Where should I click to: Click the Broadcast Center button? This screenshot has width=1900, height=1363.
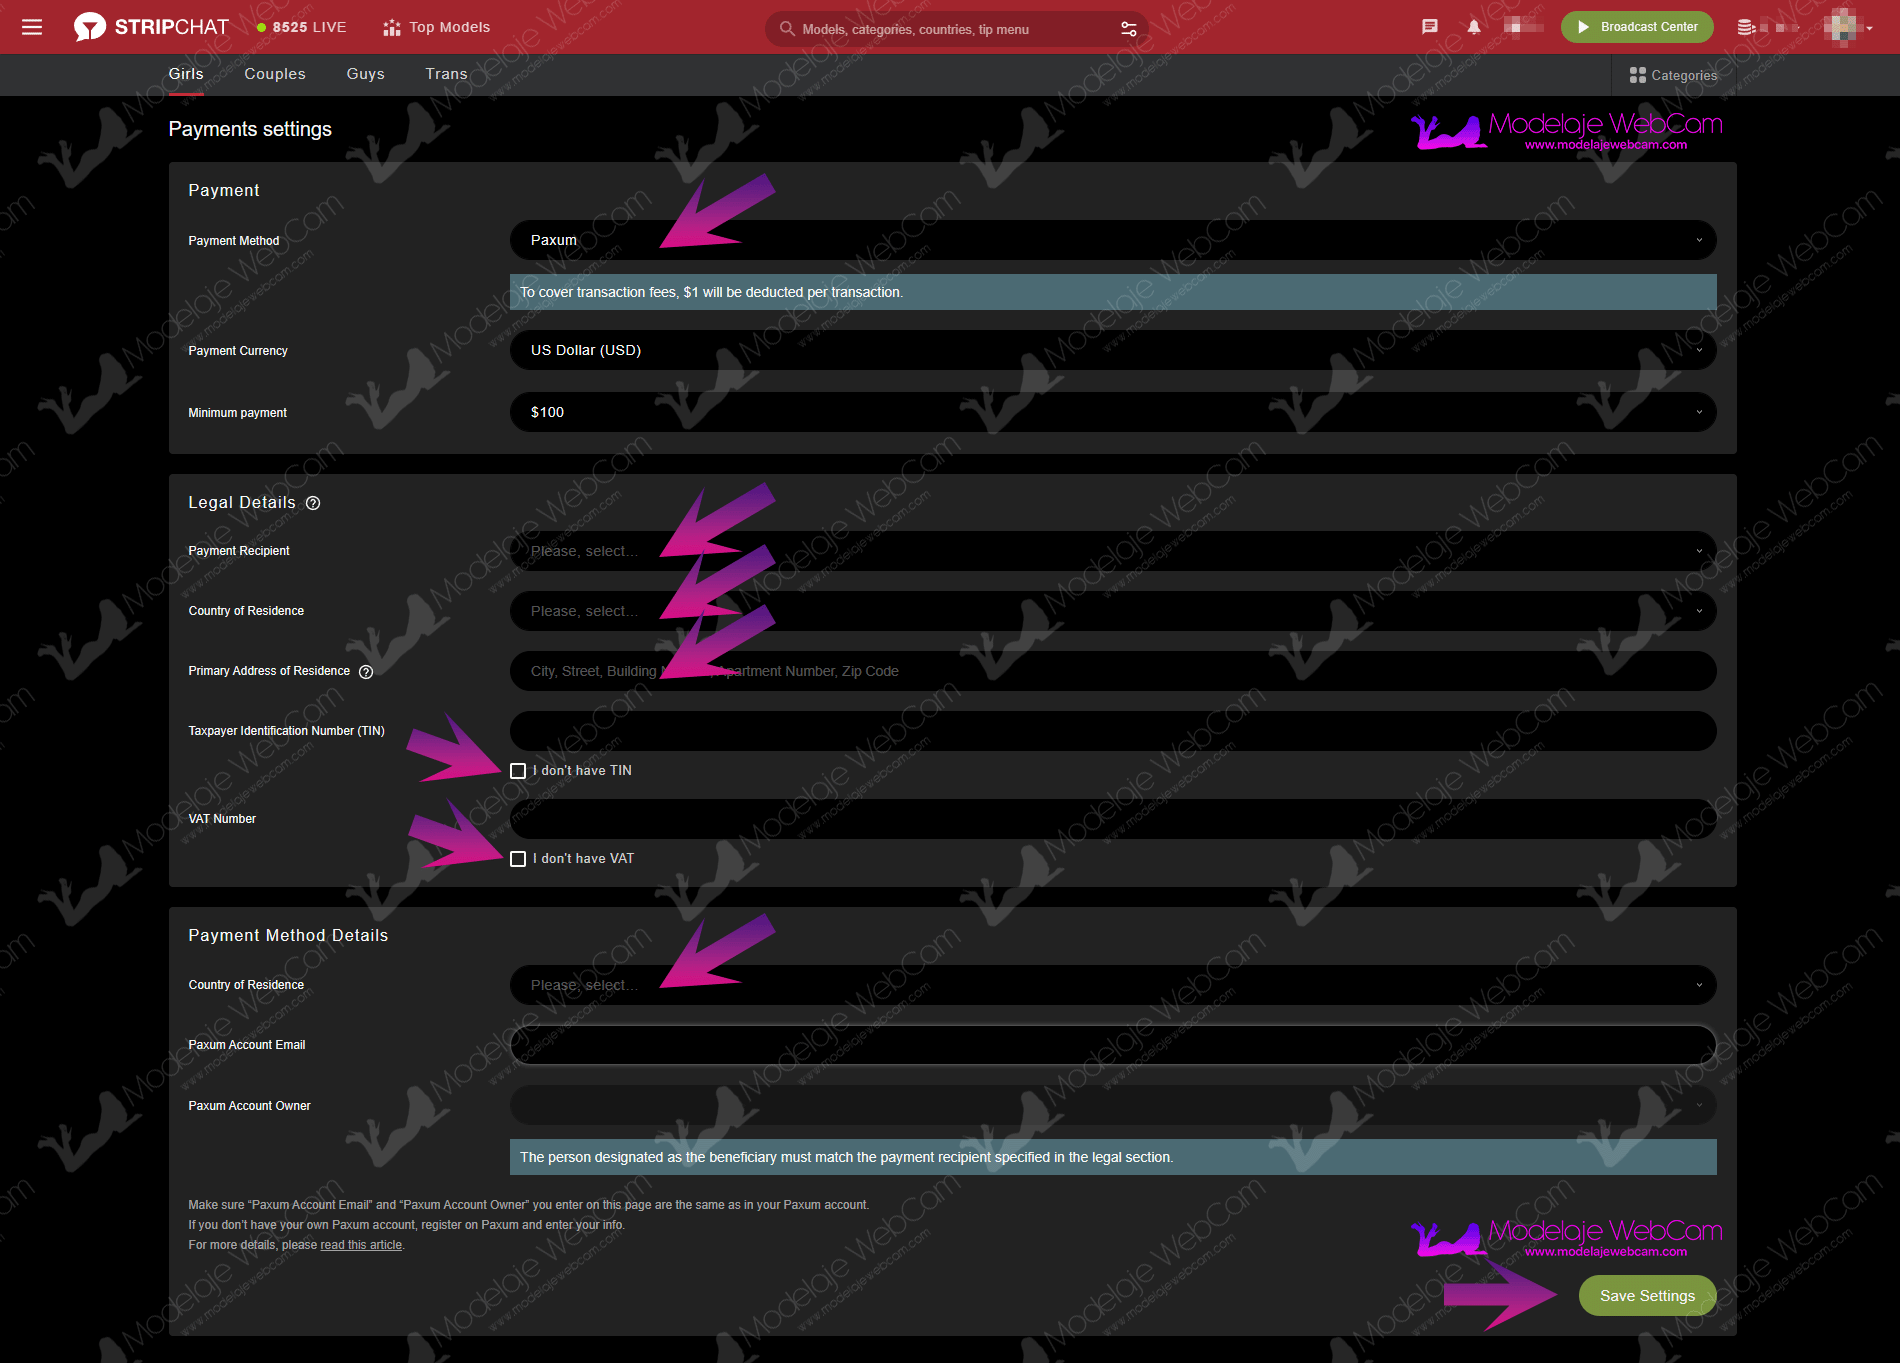pyautogui.click(x=1637, y=27)
